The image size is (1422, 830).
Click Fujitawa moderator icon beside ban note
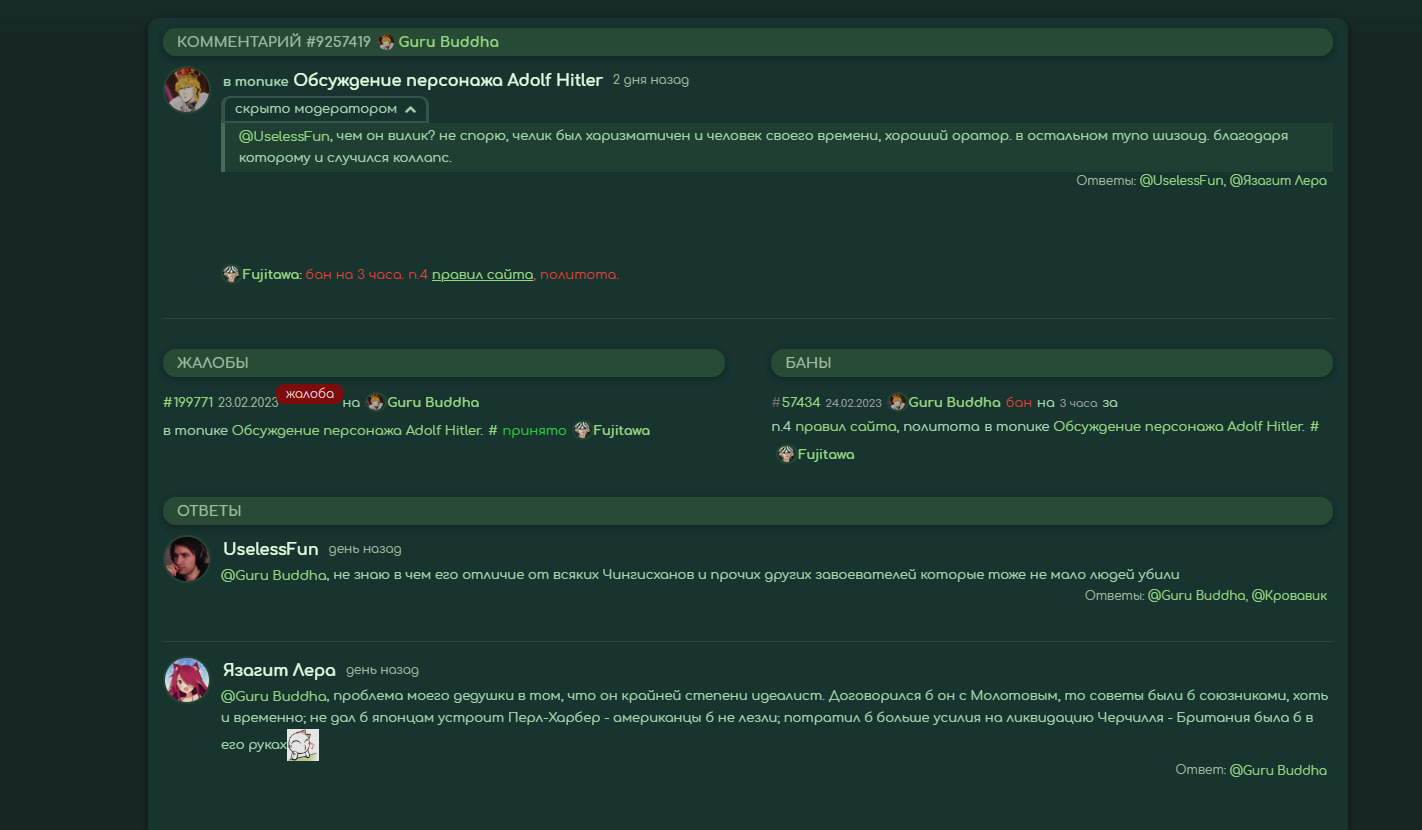click(231, 274)
